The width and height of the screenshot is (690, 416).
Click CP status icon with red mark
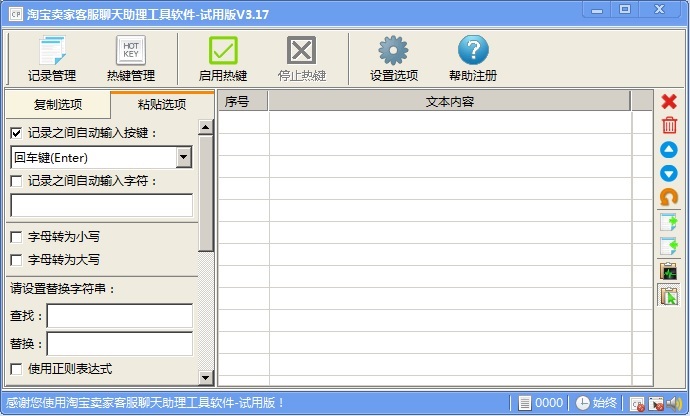coord(637,403)
